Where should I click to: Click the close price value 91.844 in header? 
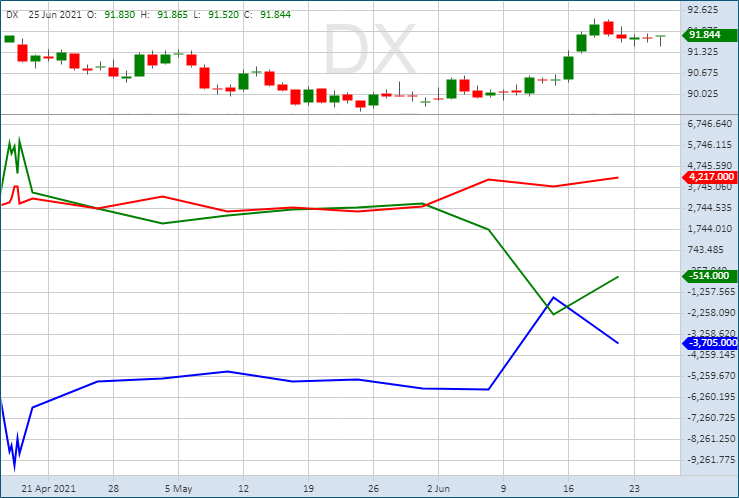point(275,15)
